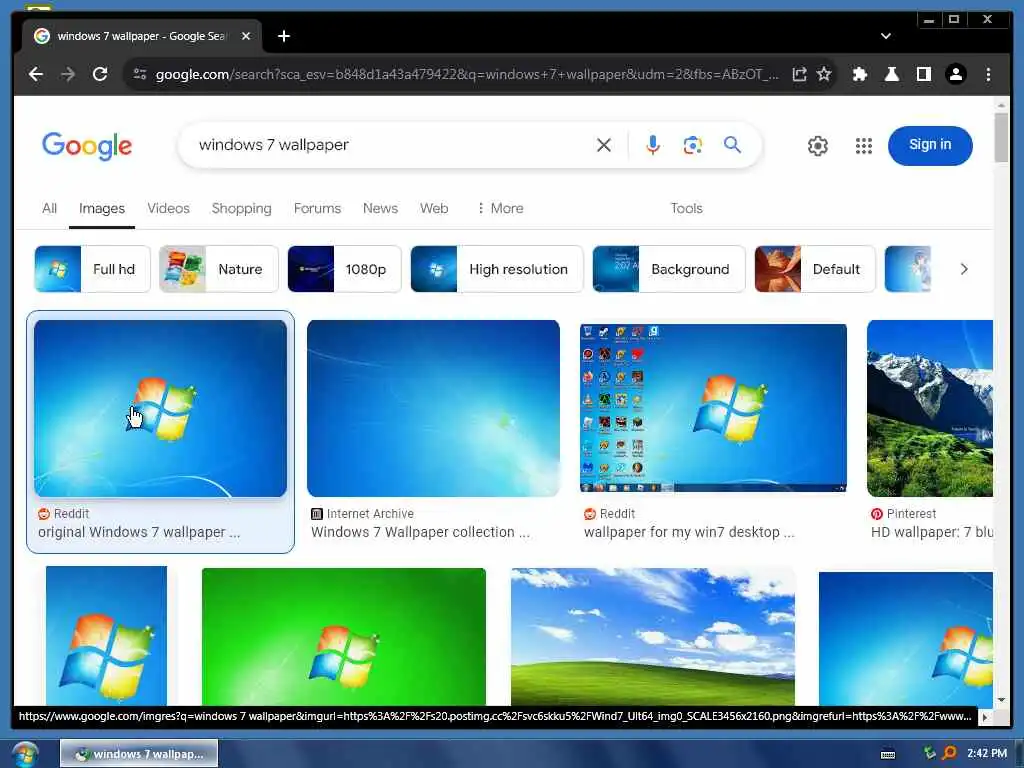1024x768 pixels.
Task: Click the address bar URL
Action: pos(466,74)
